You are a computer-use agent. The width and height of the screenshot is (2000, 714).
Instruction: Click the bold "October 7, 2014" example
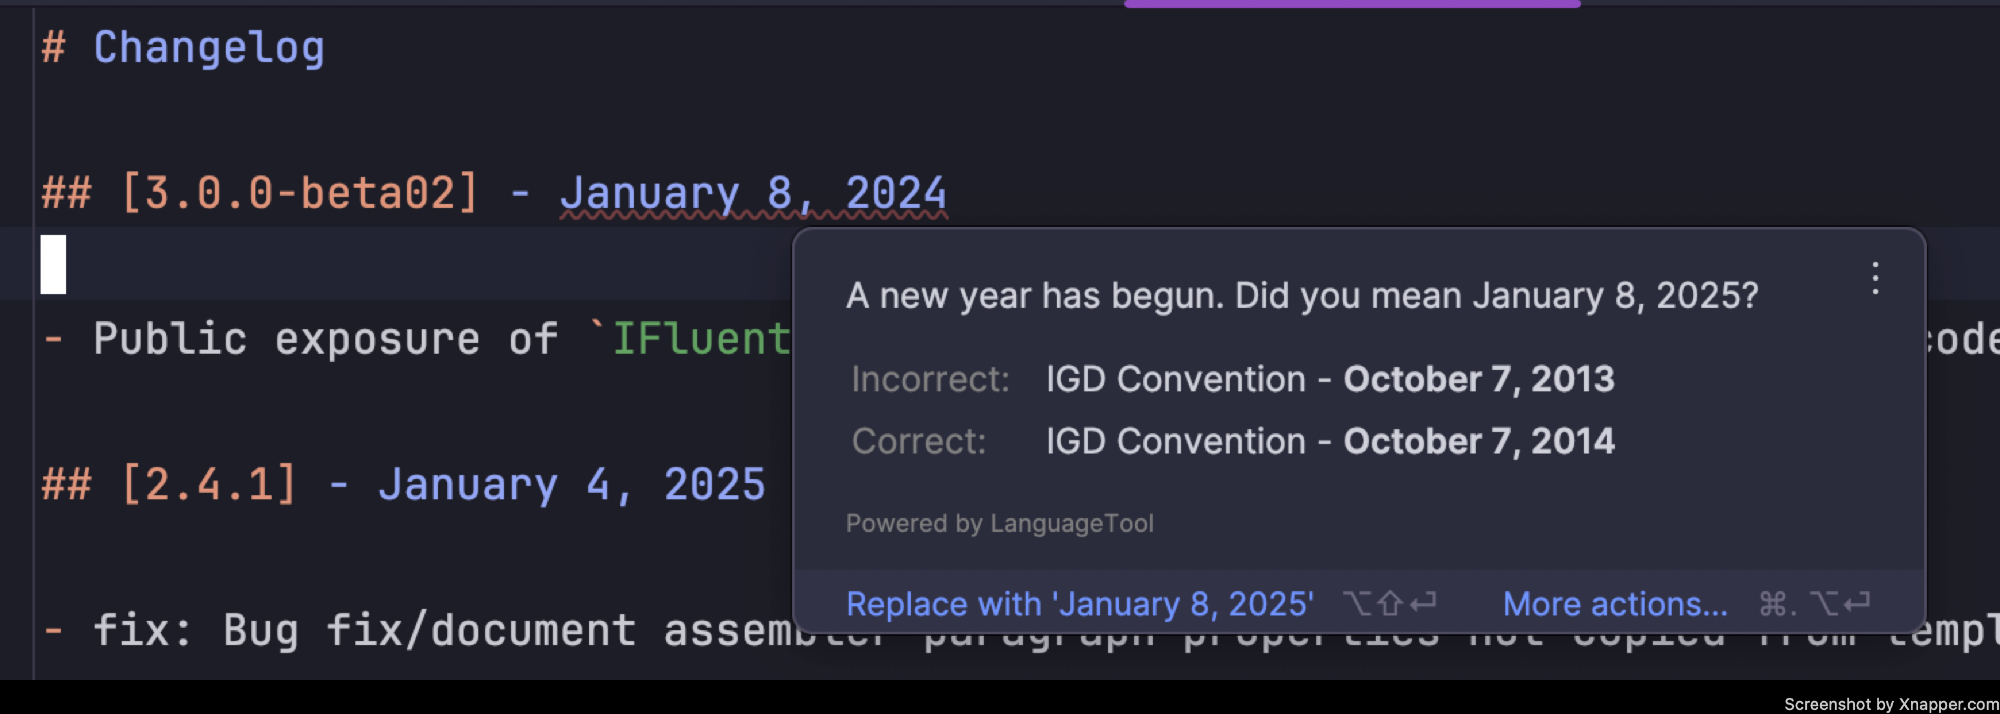(1478, 441)
